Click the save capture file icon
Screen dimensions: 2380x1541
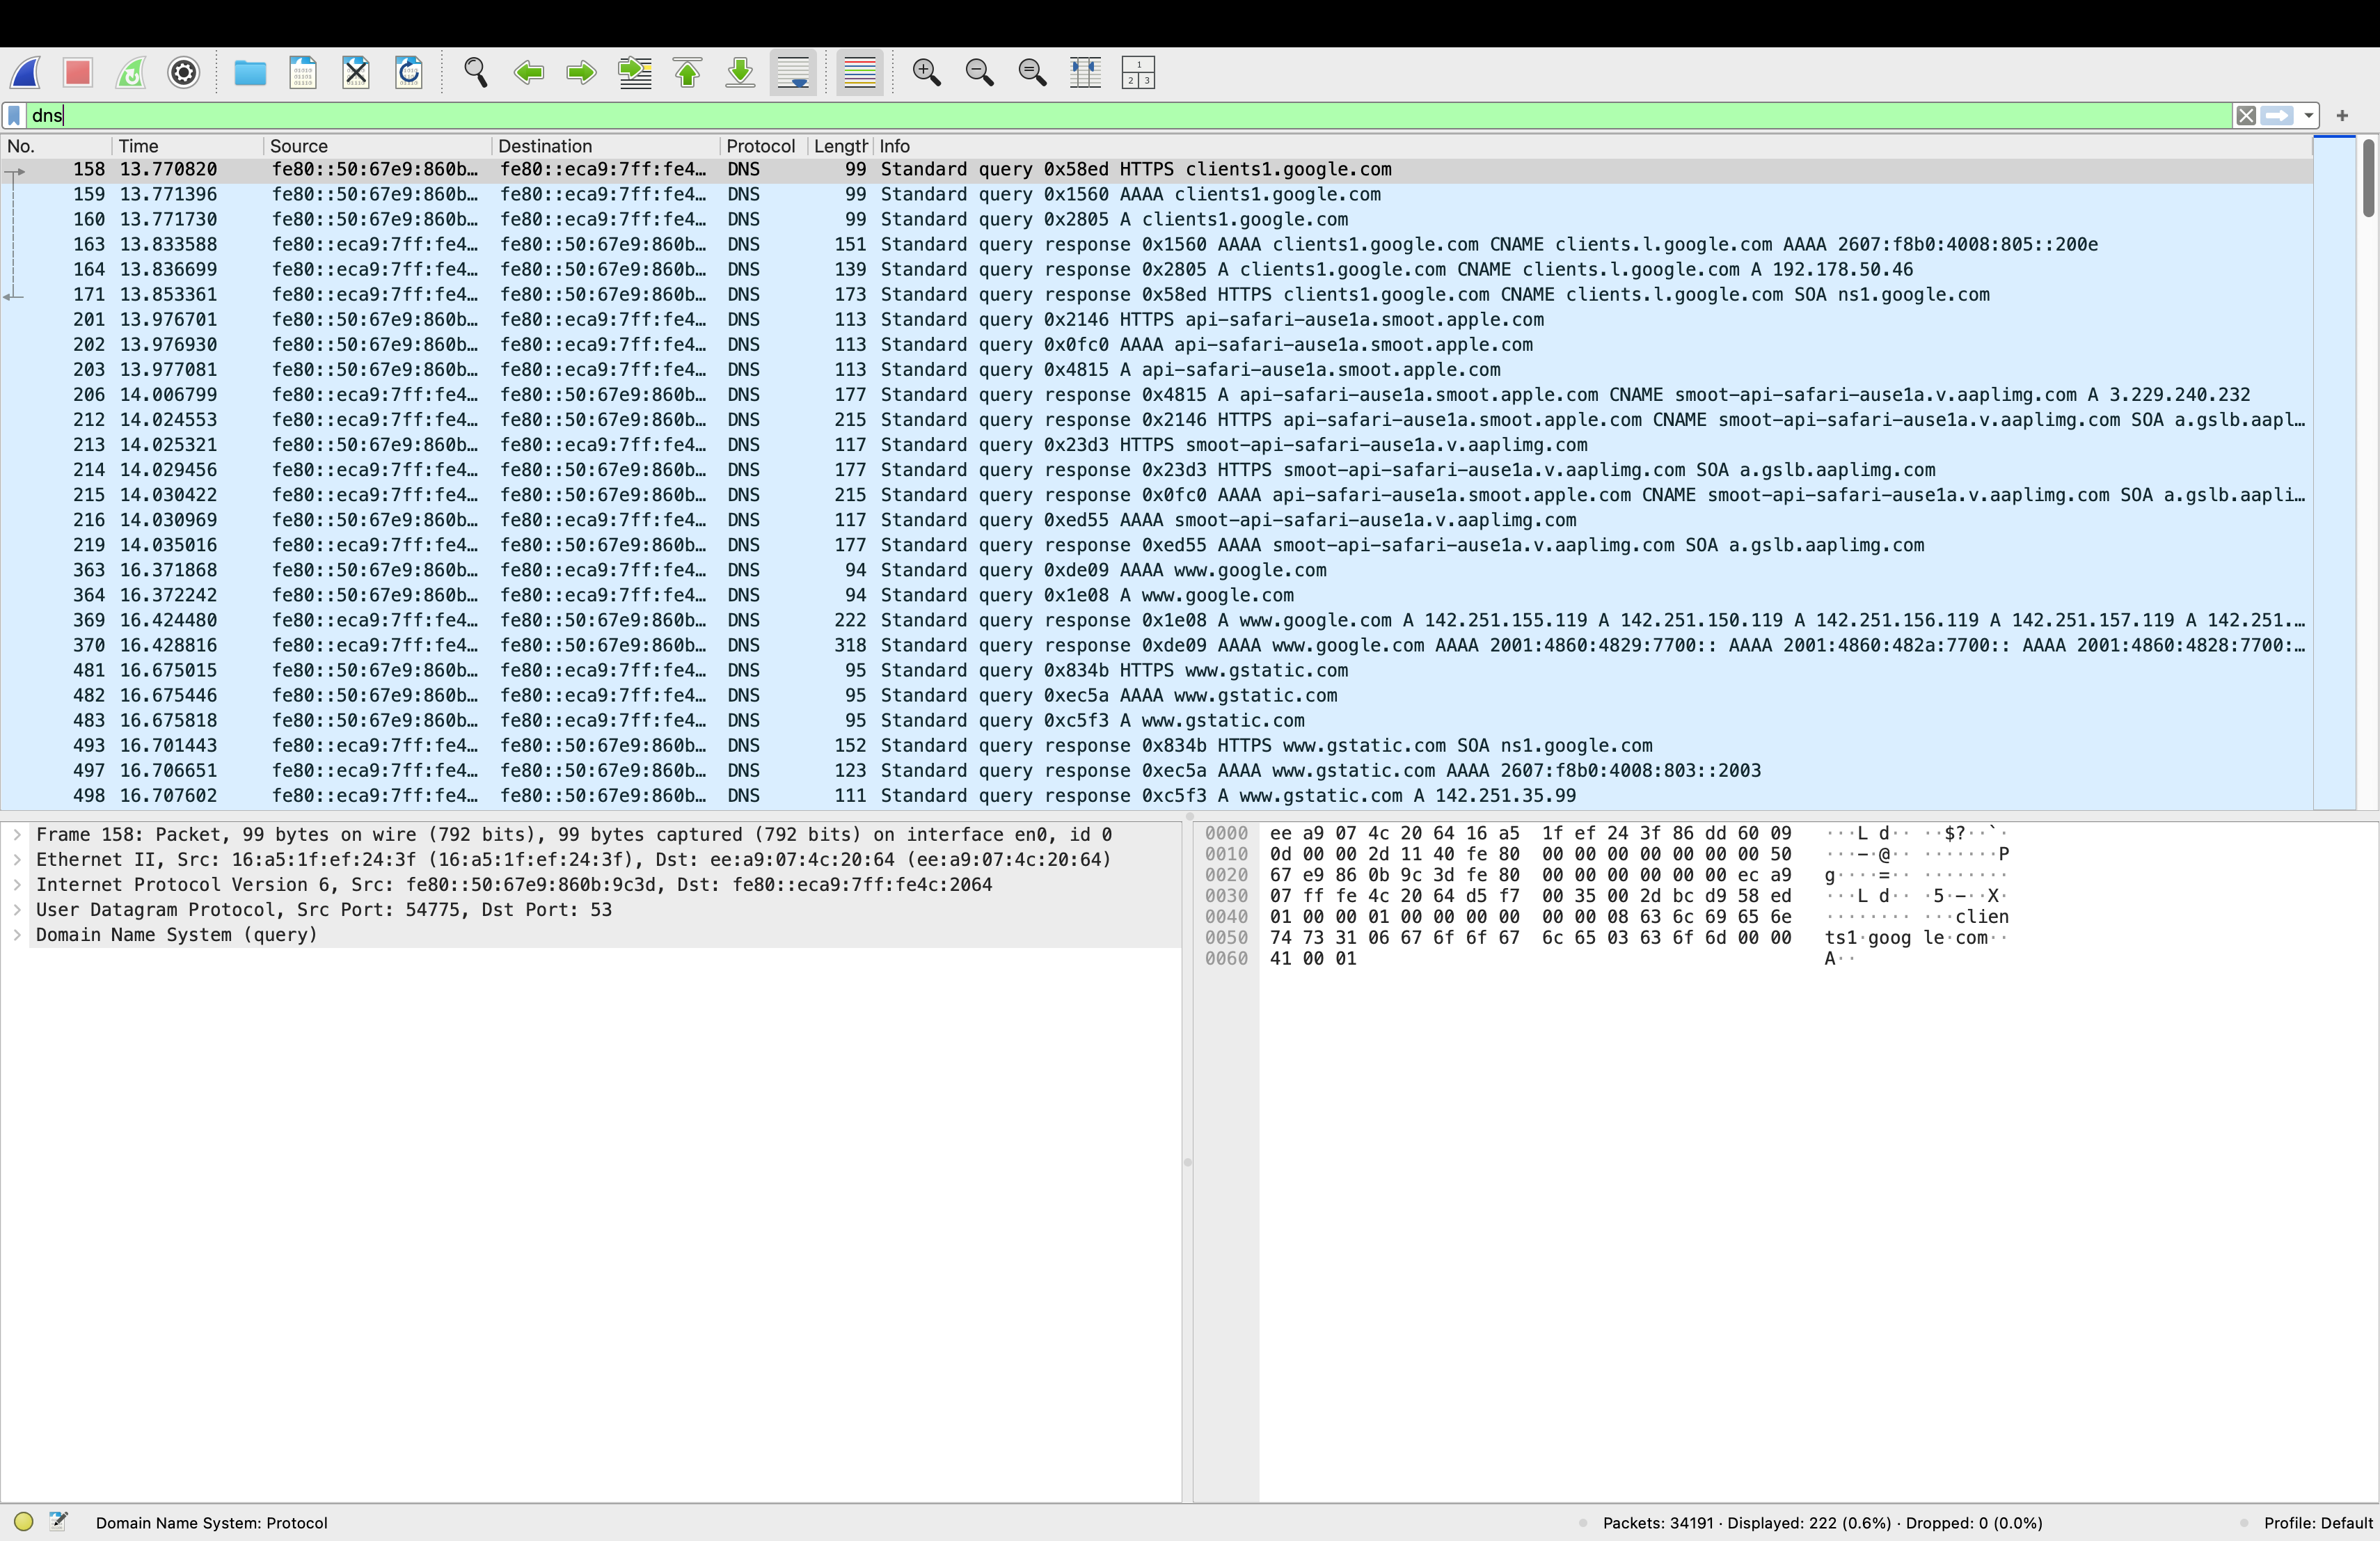pos(303,73)
